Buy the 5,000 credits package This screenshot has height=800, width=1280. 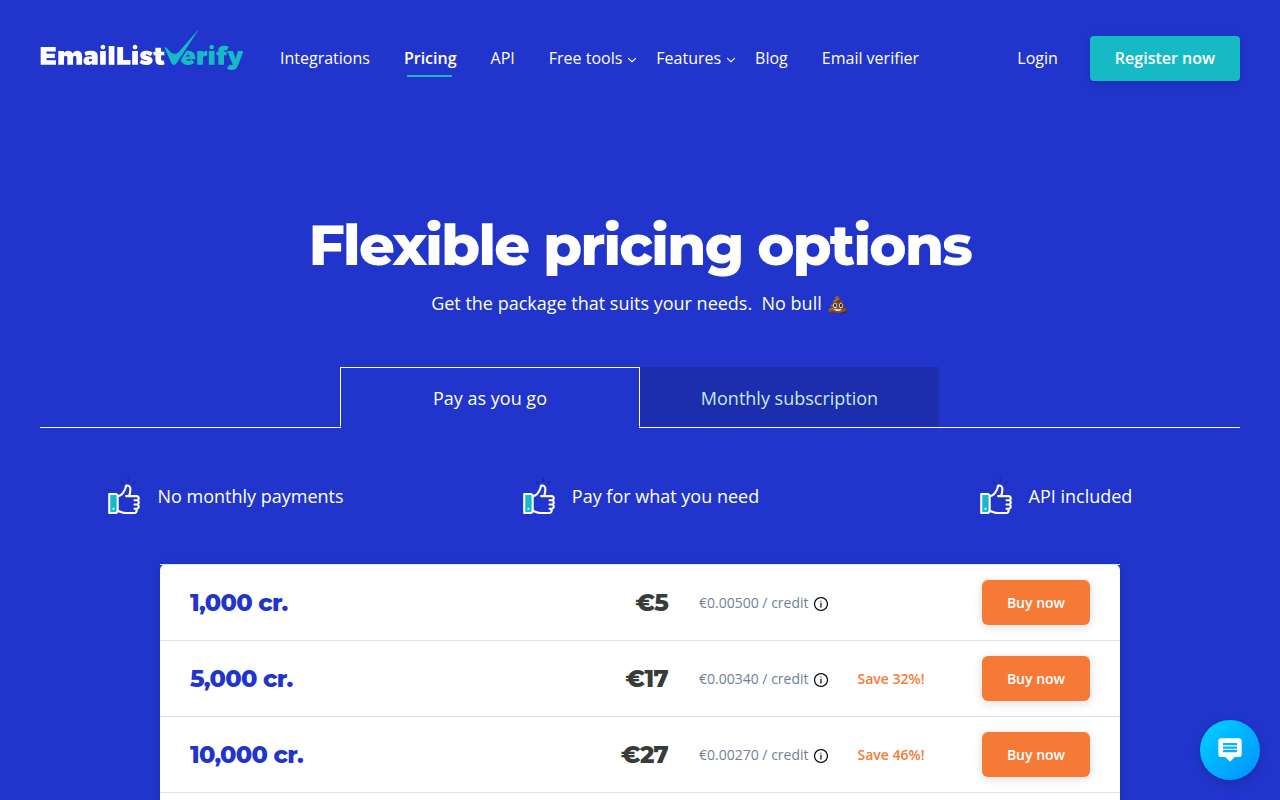click(1035, 679)
